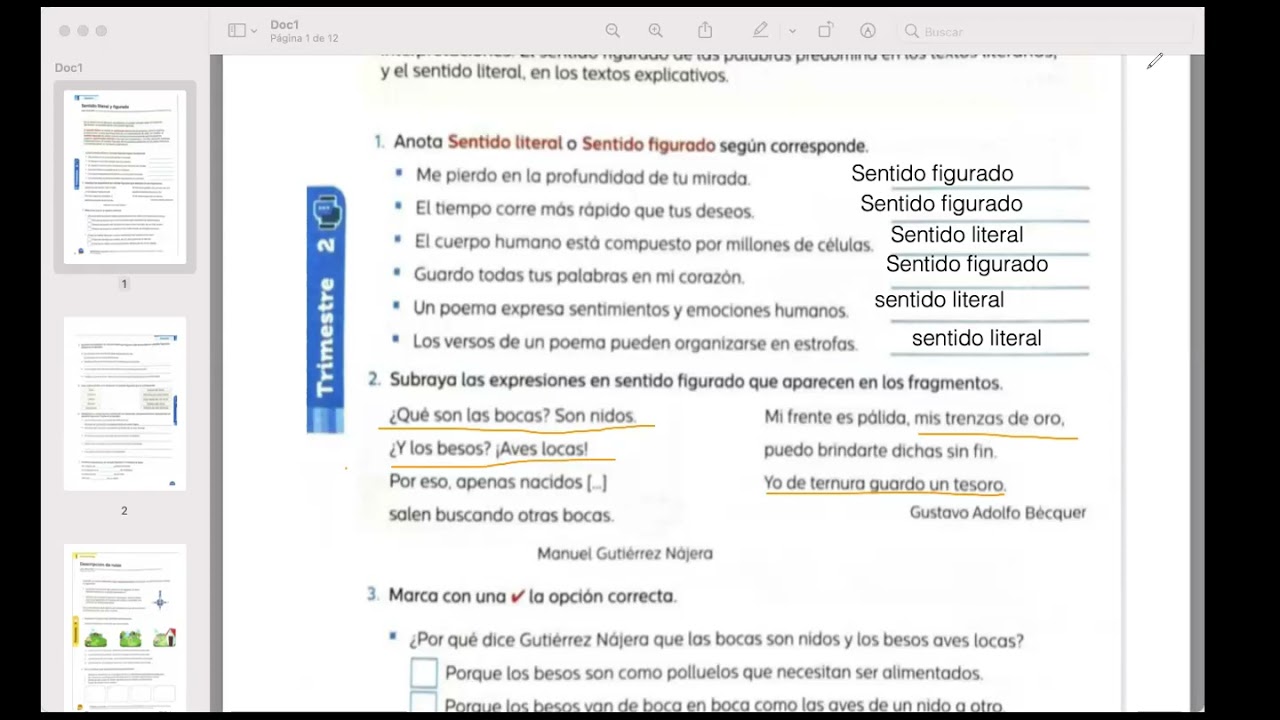Image resolution: width=1280 pixels, height=720 pixels.
Task: Expand the highlight options dropdown arrow
Action: 792,31
